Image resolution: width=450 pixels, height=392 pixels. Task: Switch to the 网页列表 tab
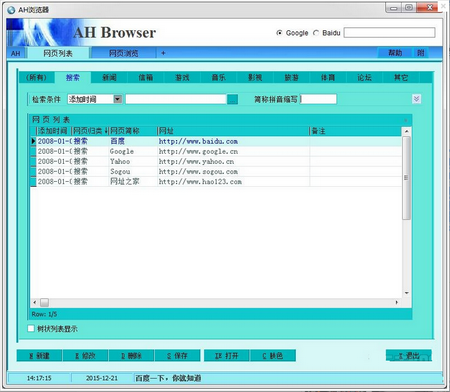point(58,53)
